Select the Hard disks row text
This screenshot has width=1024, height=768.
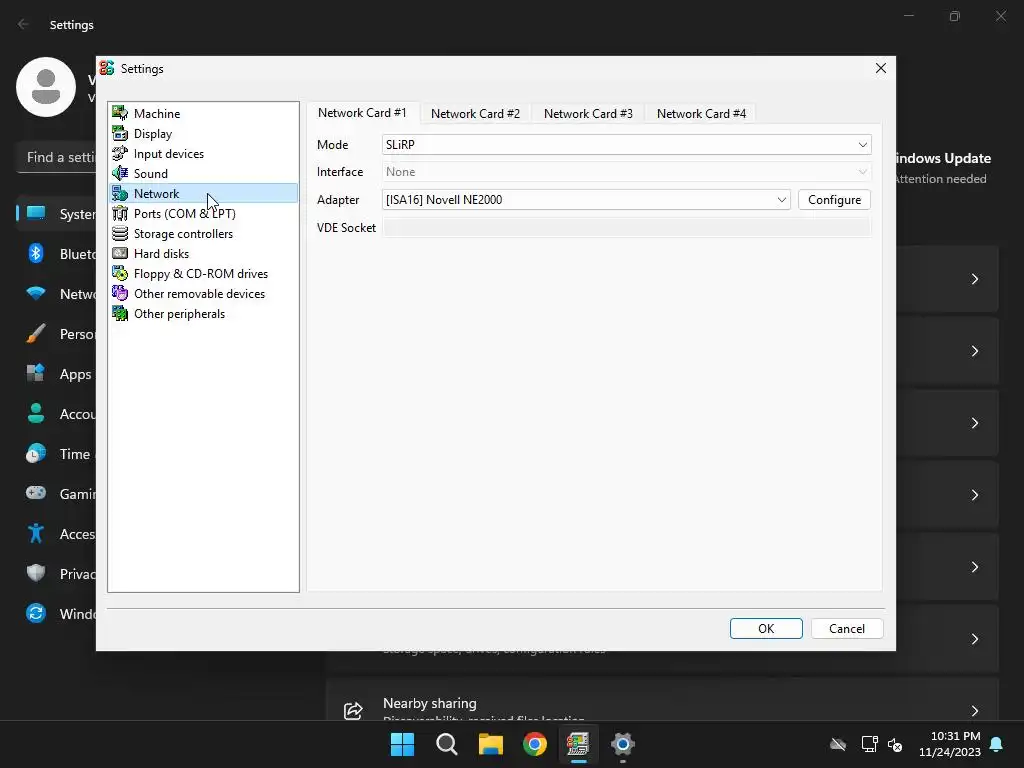point(161,253)
